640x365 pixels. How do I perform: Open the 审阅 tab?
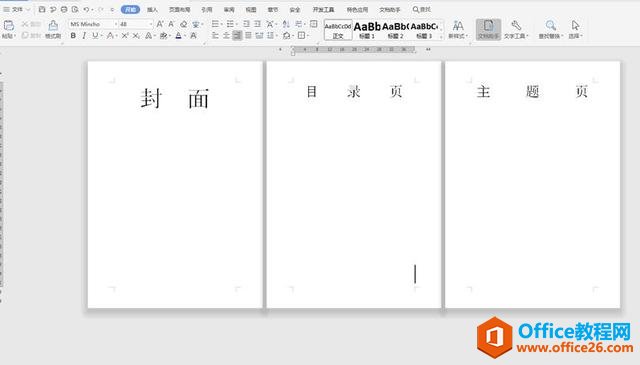(x=229, y=9)
